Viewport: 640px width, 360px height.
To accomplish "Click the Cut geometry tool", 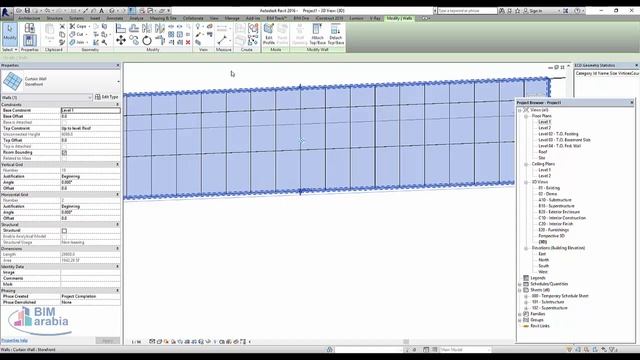I will [77, 34].
